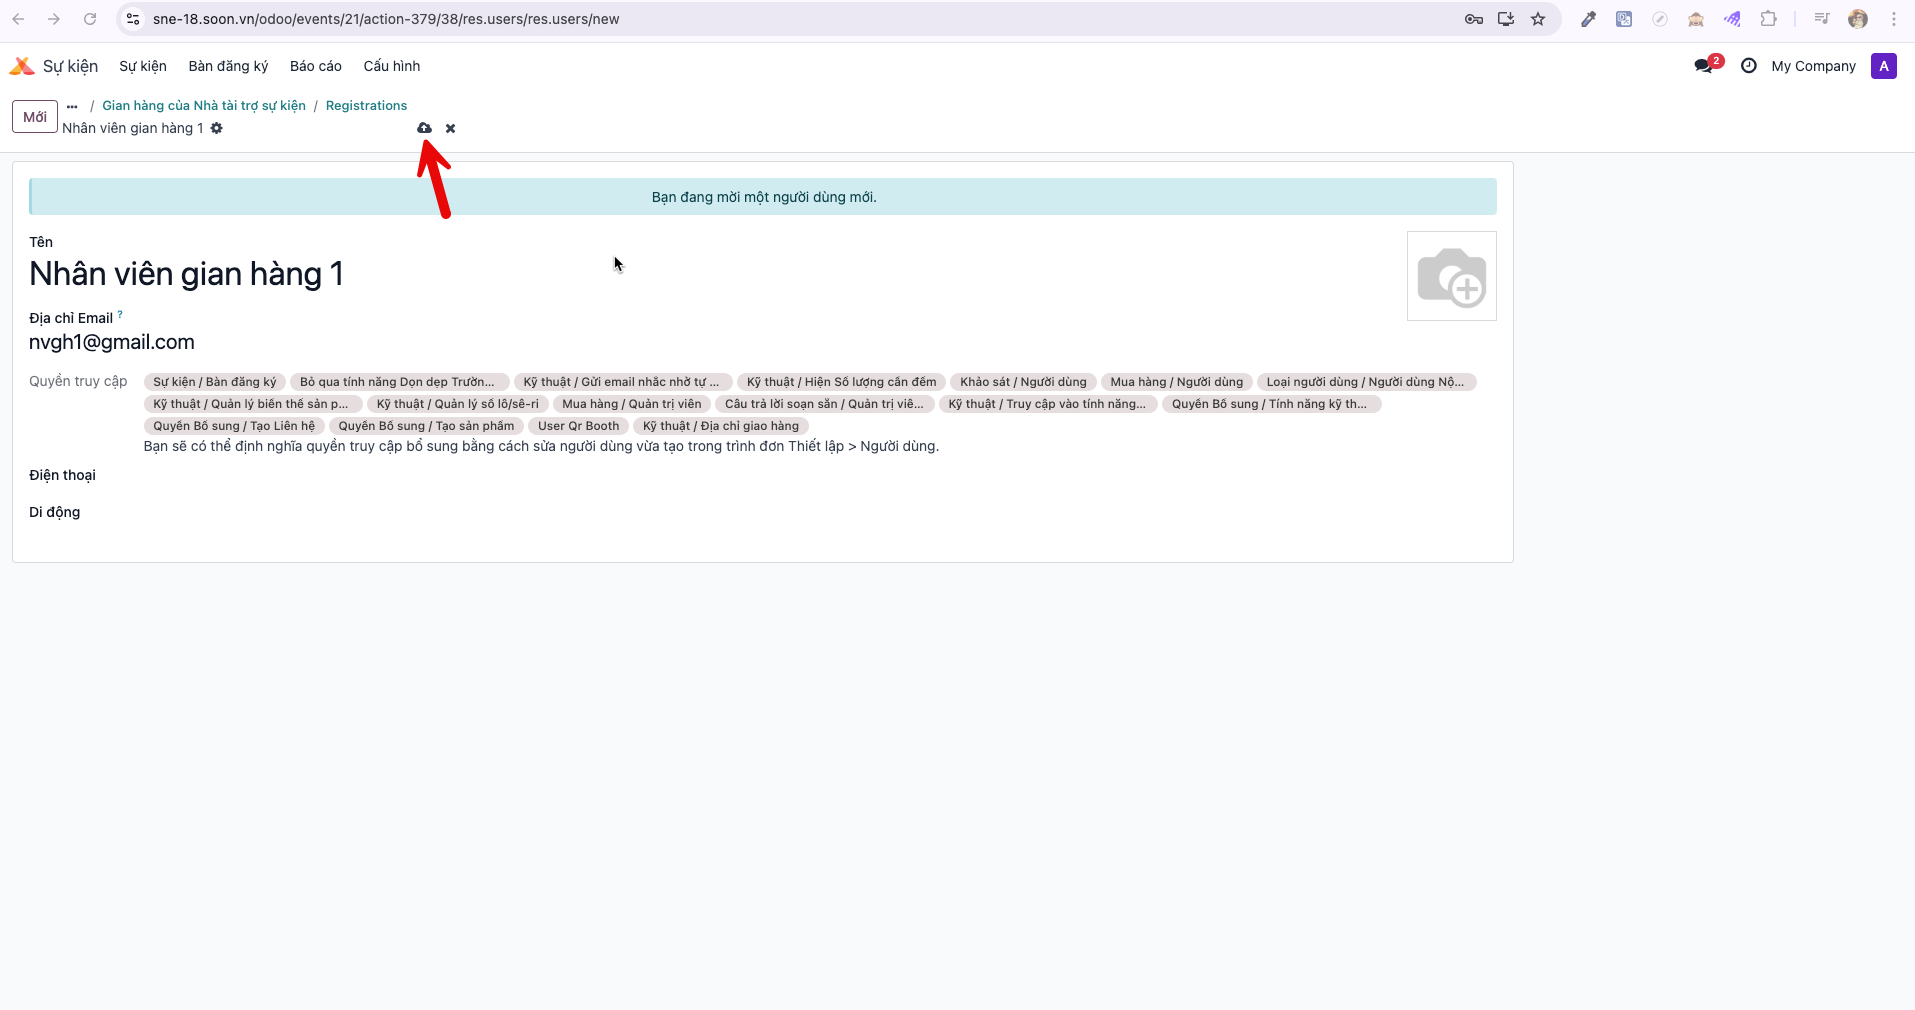The width and height of the screenshot is (1915, 1010).
Task: Click the Mới button
Action: point(35,117)
